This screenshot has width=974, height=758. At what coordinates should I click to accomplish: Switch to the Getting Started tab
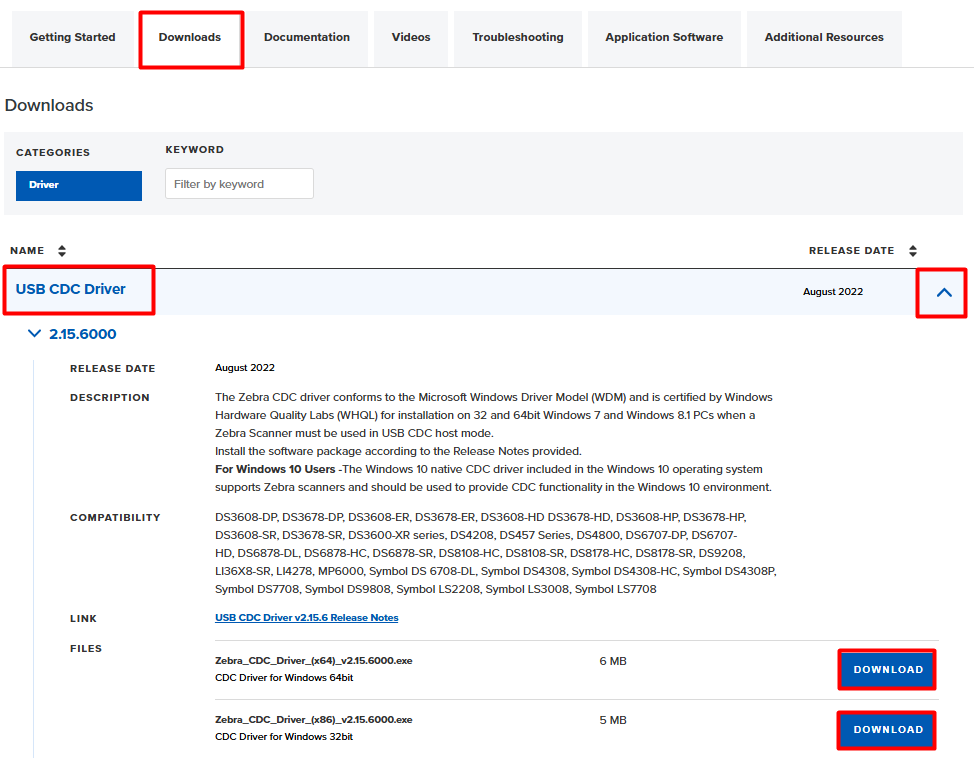(72, 38)
